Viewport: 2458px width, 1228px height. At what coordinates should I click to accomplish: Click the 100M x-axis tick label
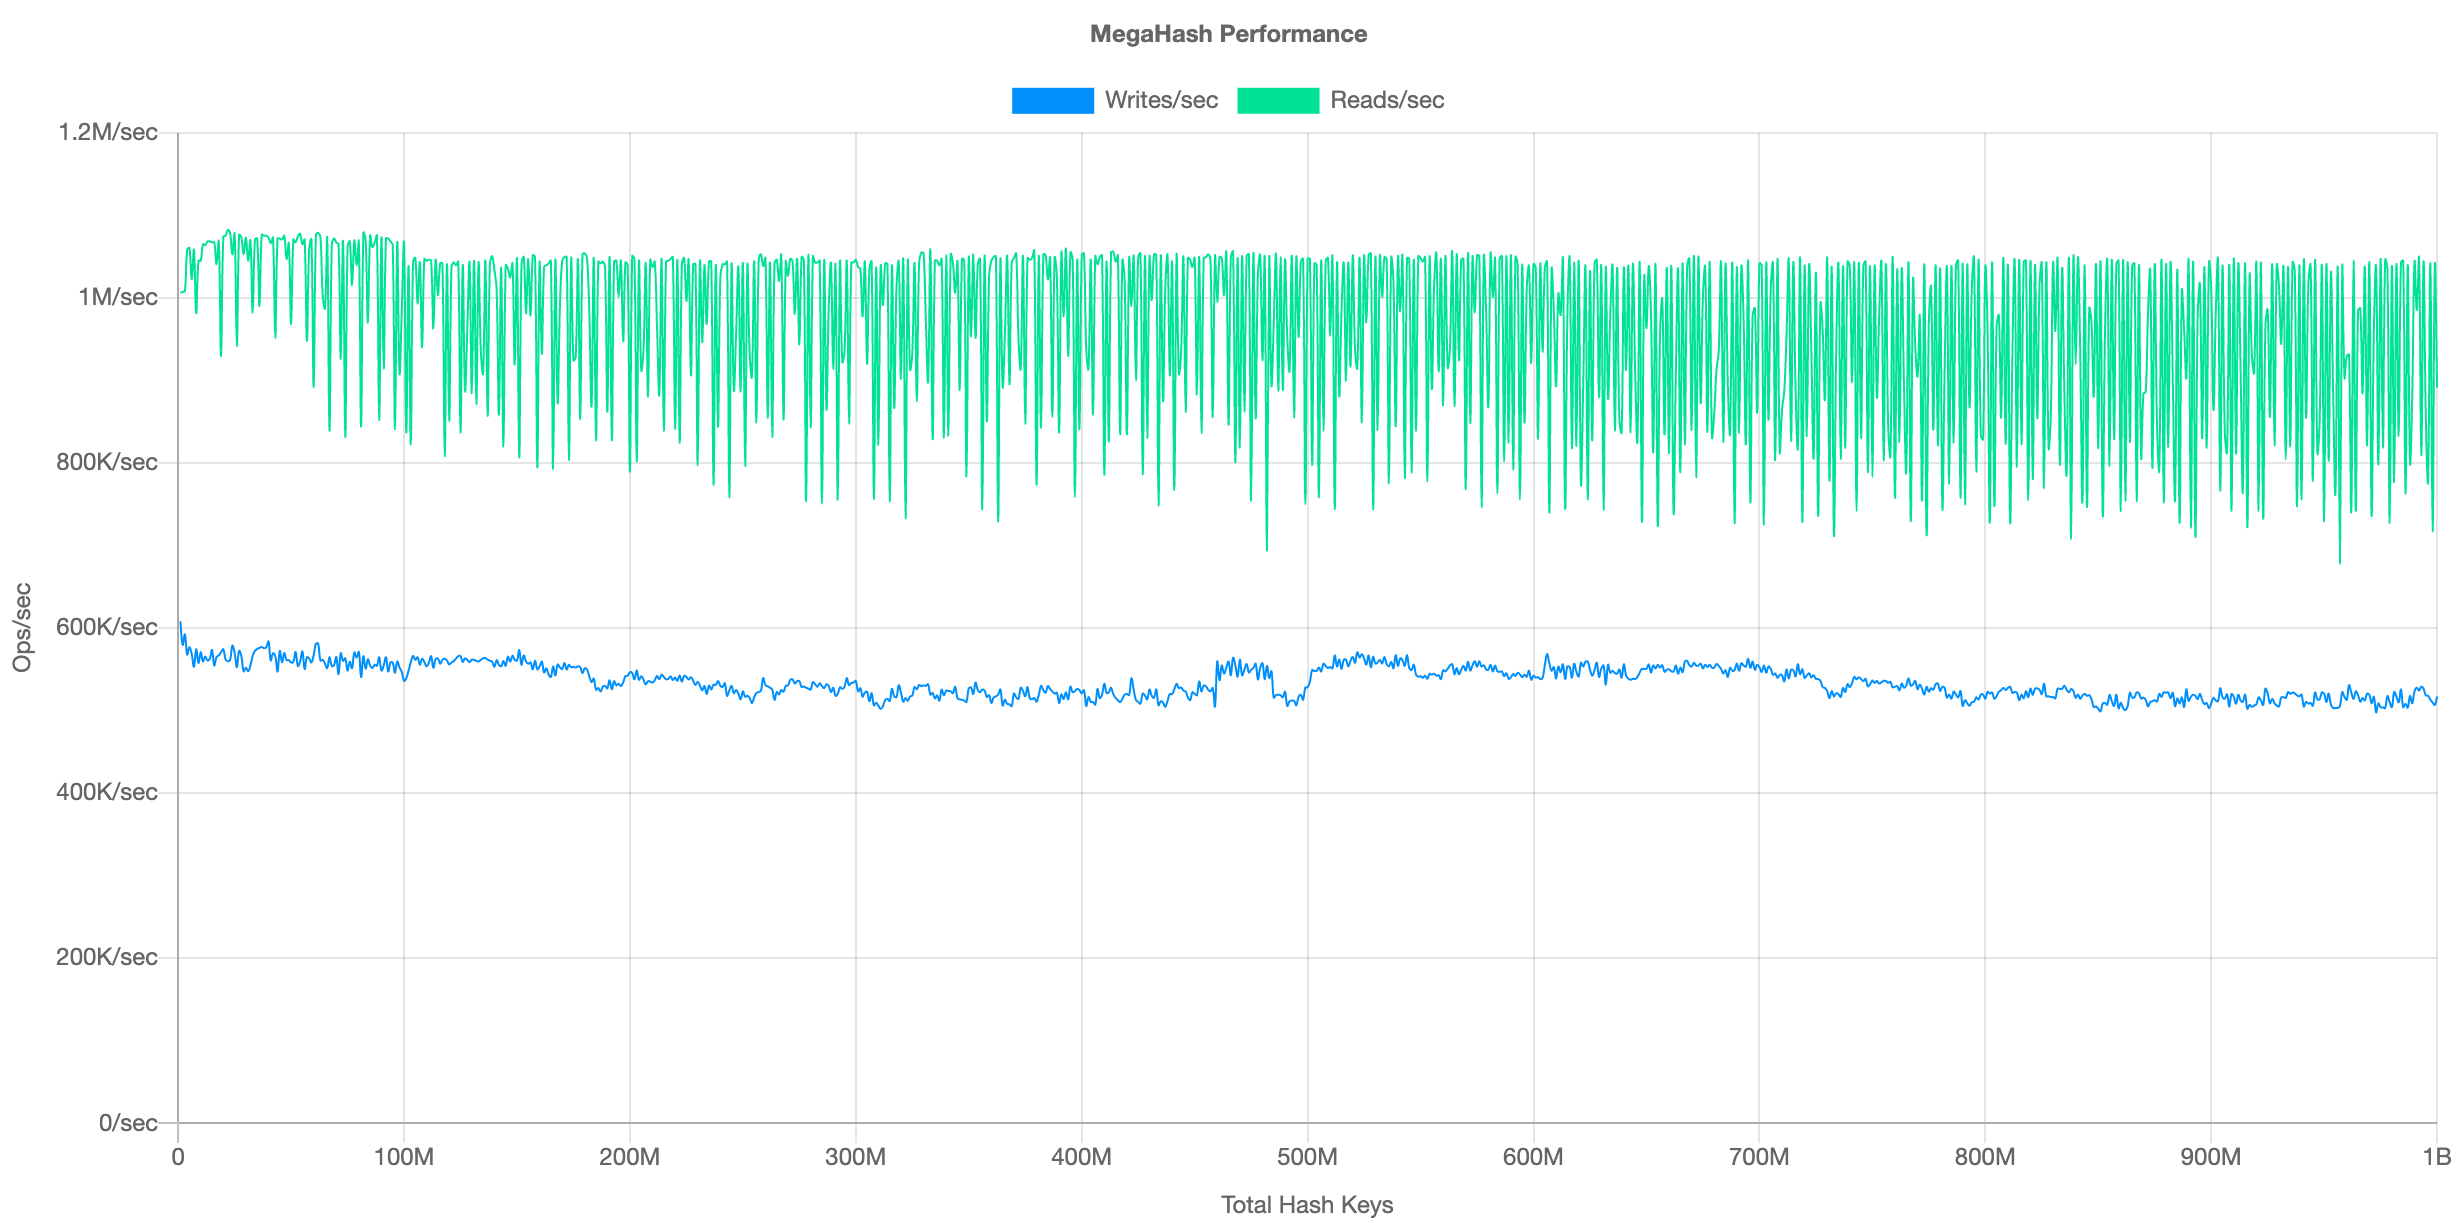click(x=403, y=1157)
